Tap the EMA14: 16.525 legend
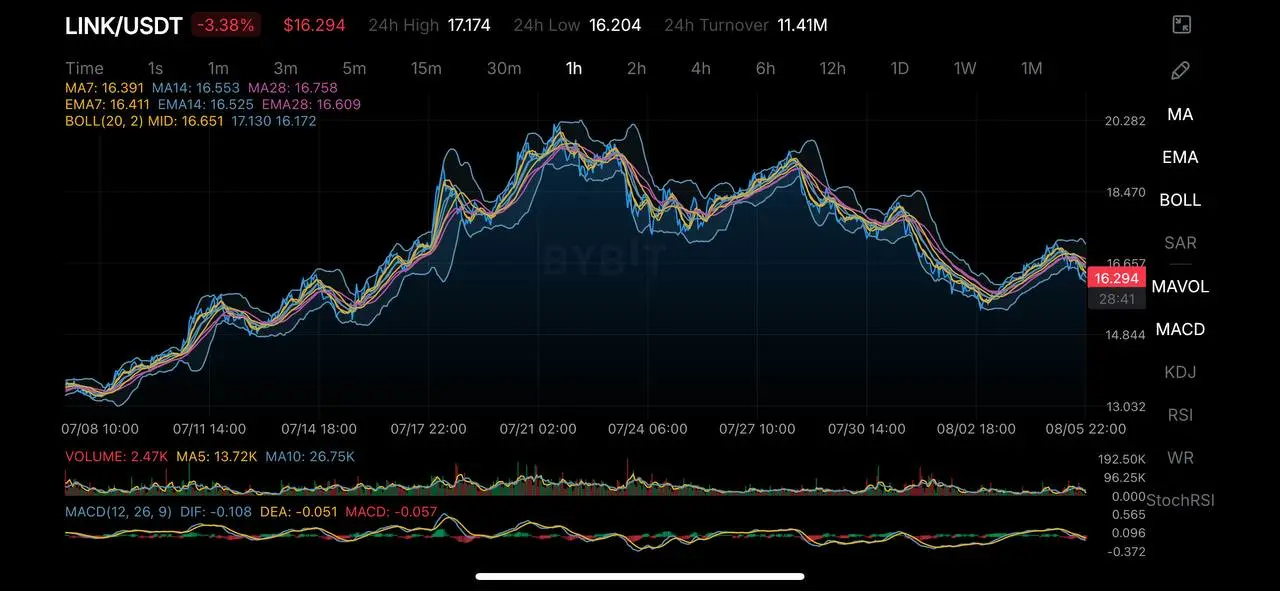 tap(206, 104)
